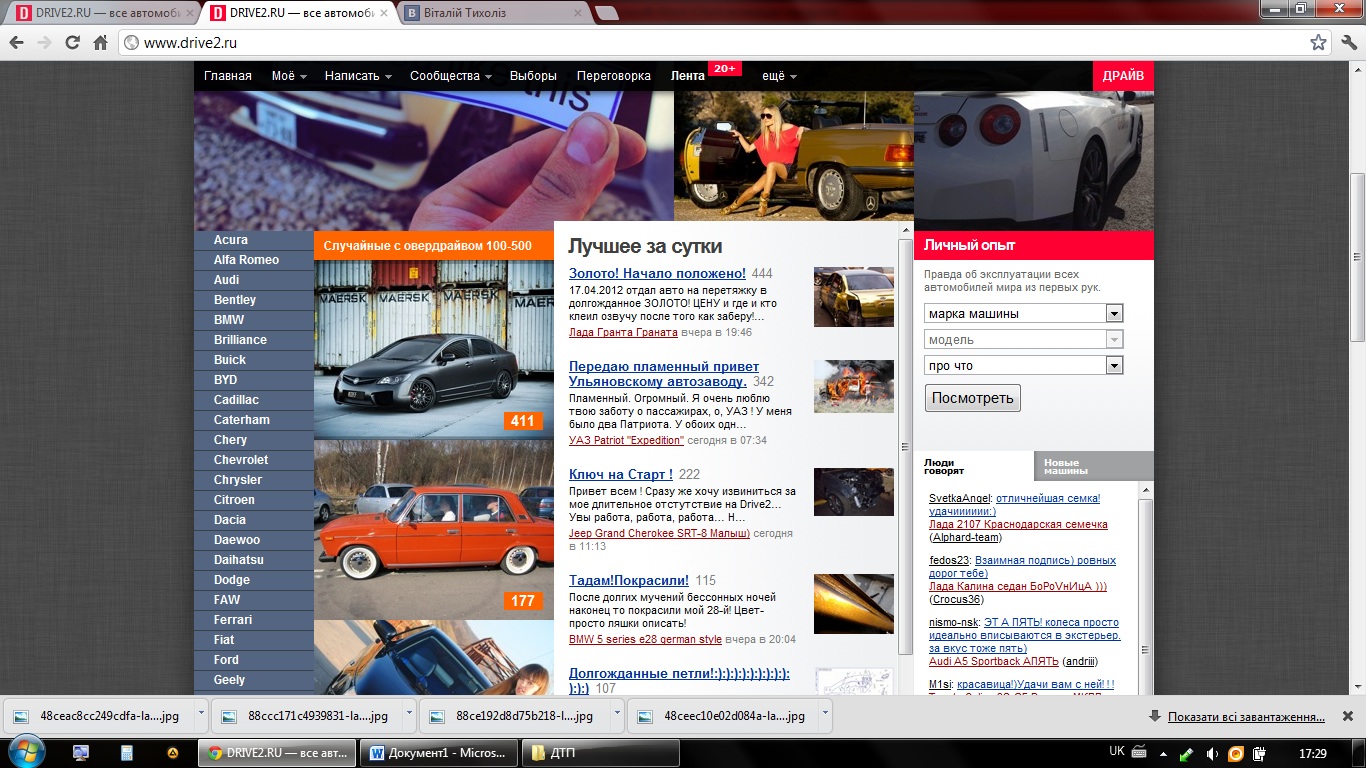Open the марка машины dropdown
This screenshot has height=768, width=1366.
click(1023, 313)
